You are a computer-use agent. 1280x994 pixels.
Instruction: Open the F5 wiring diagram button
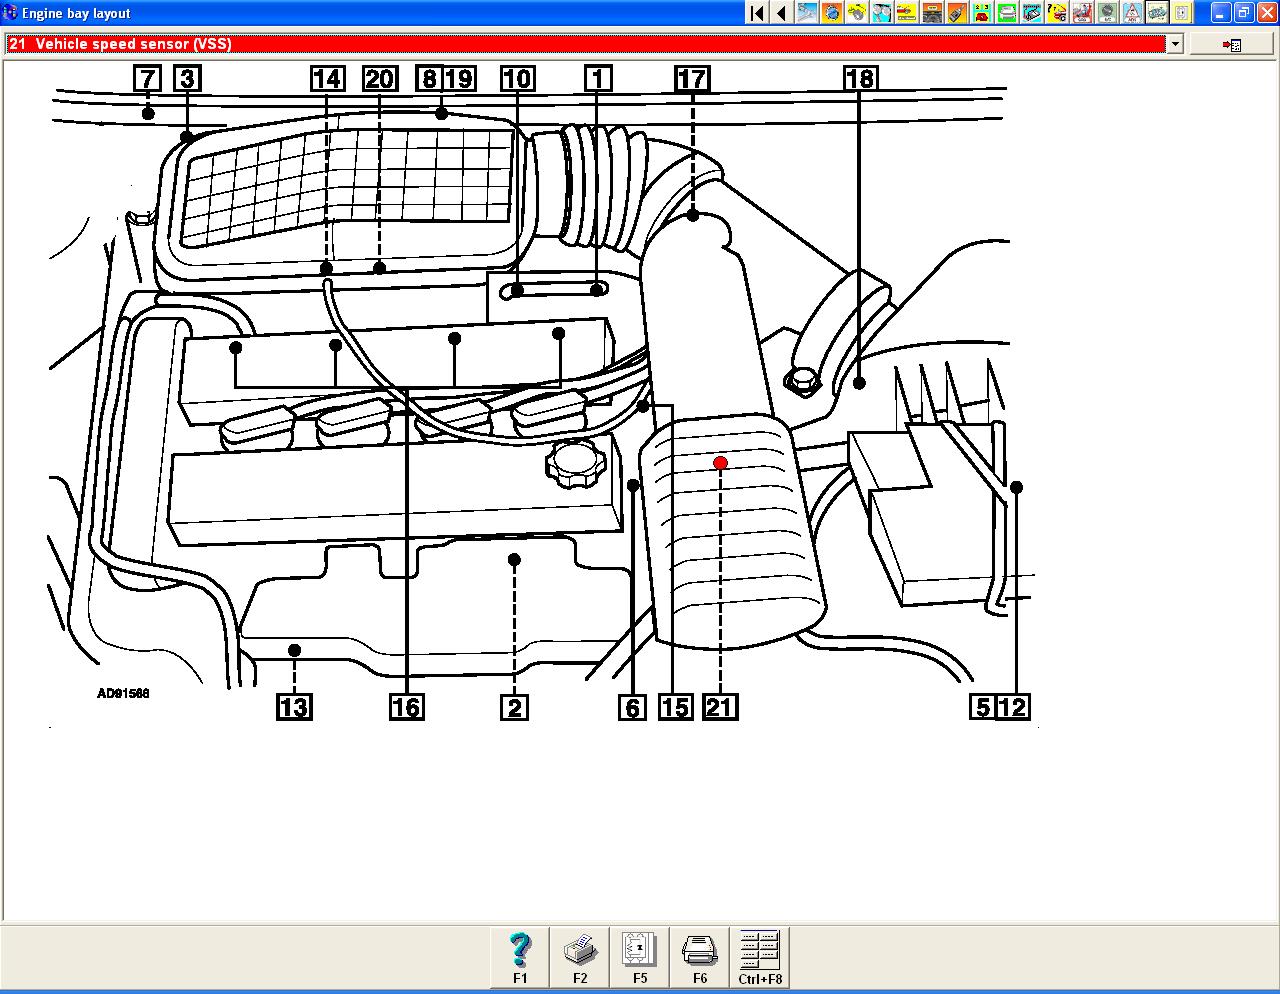[639, 957]
